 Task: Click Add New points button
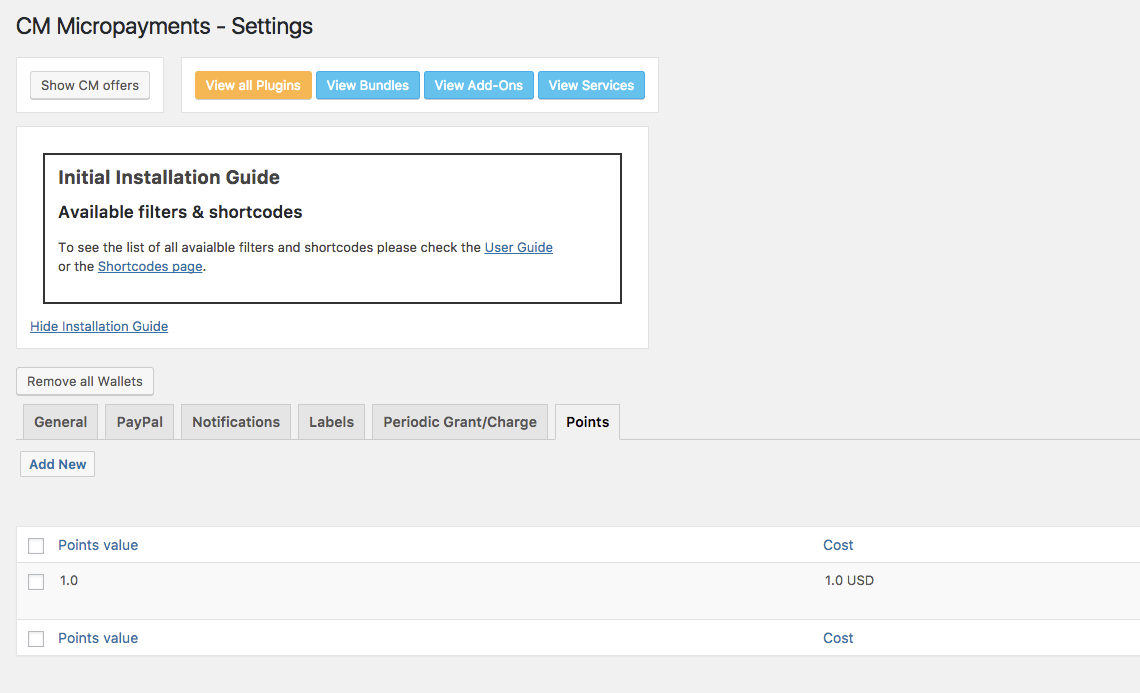[58, 464]
